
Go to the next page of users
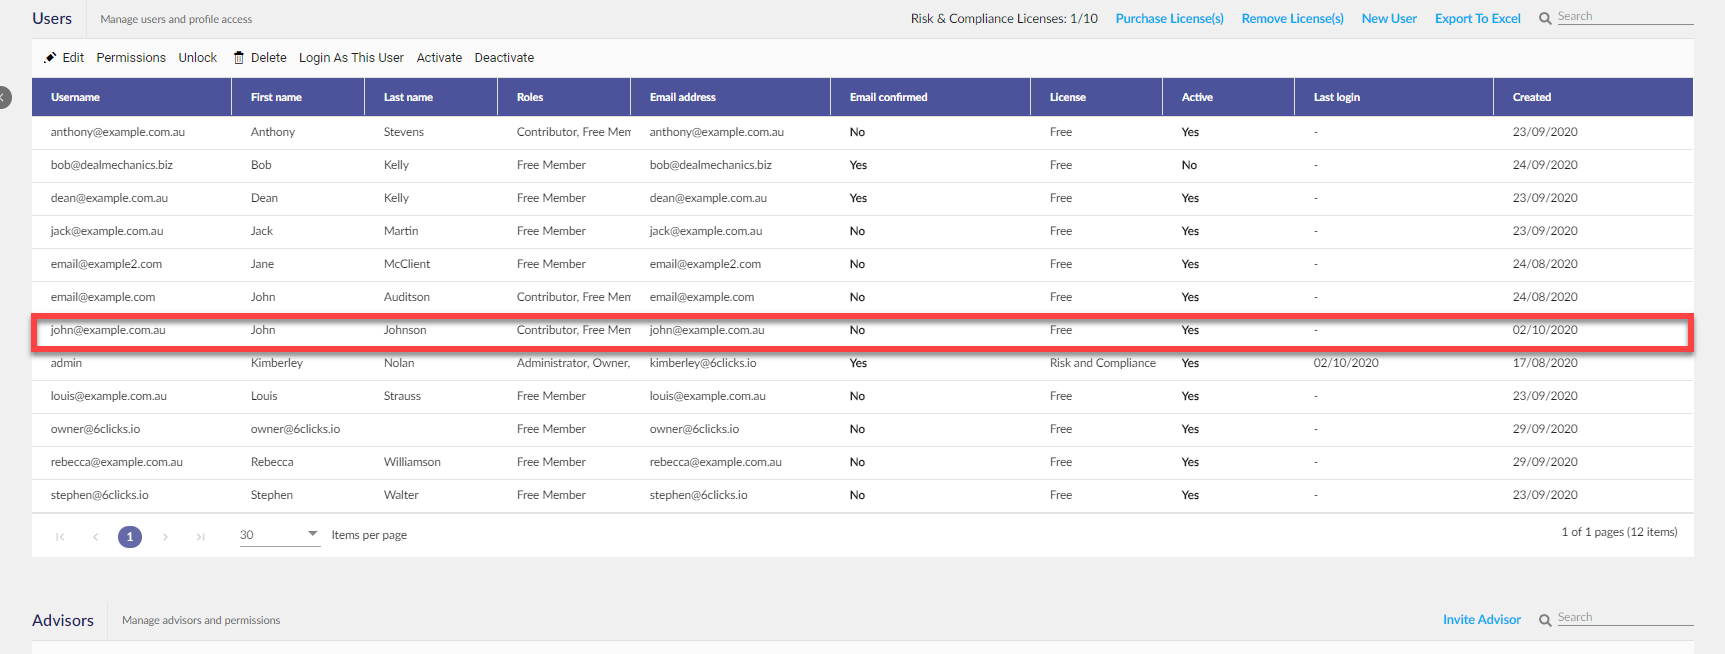coord(165,537)
